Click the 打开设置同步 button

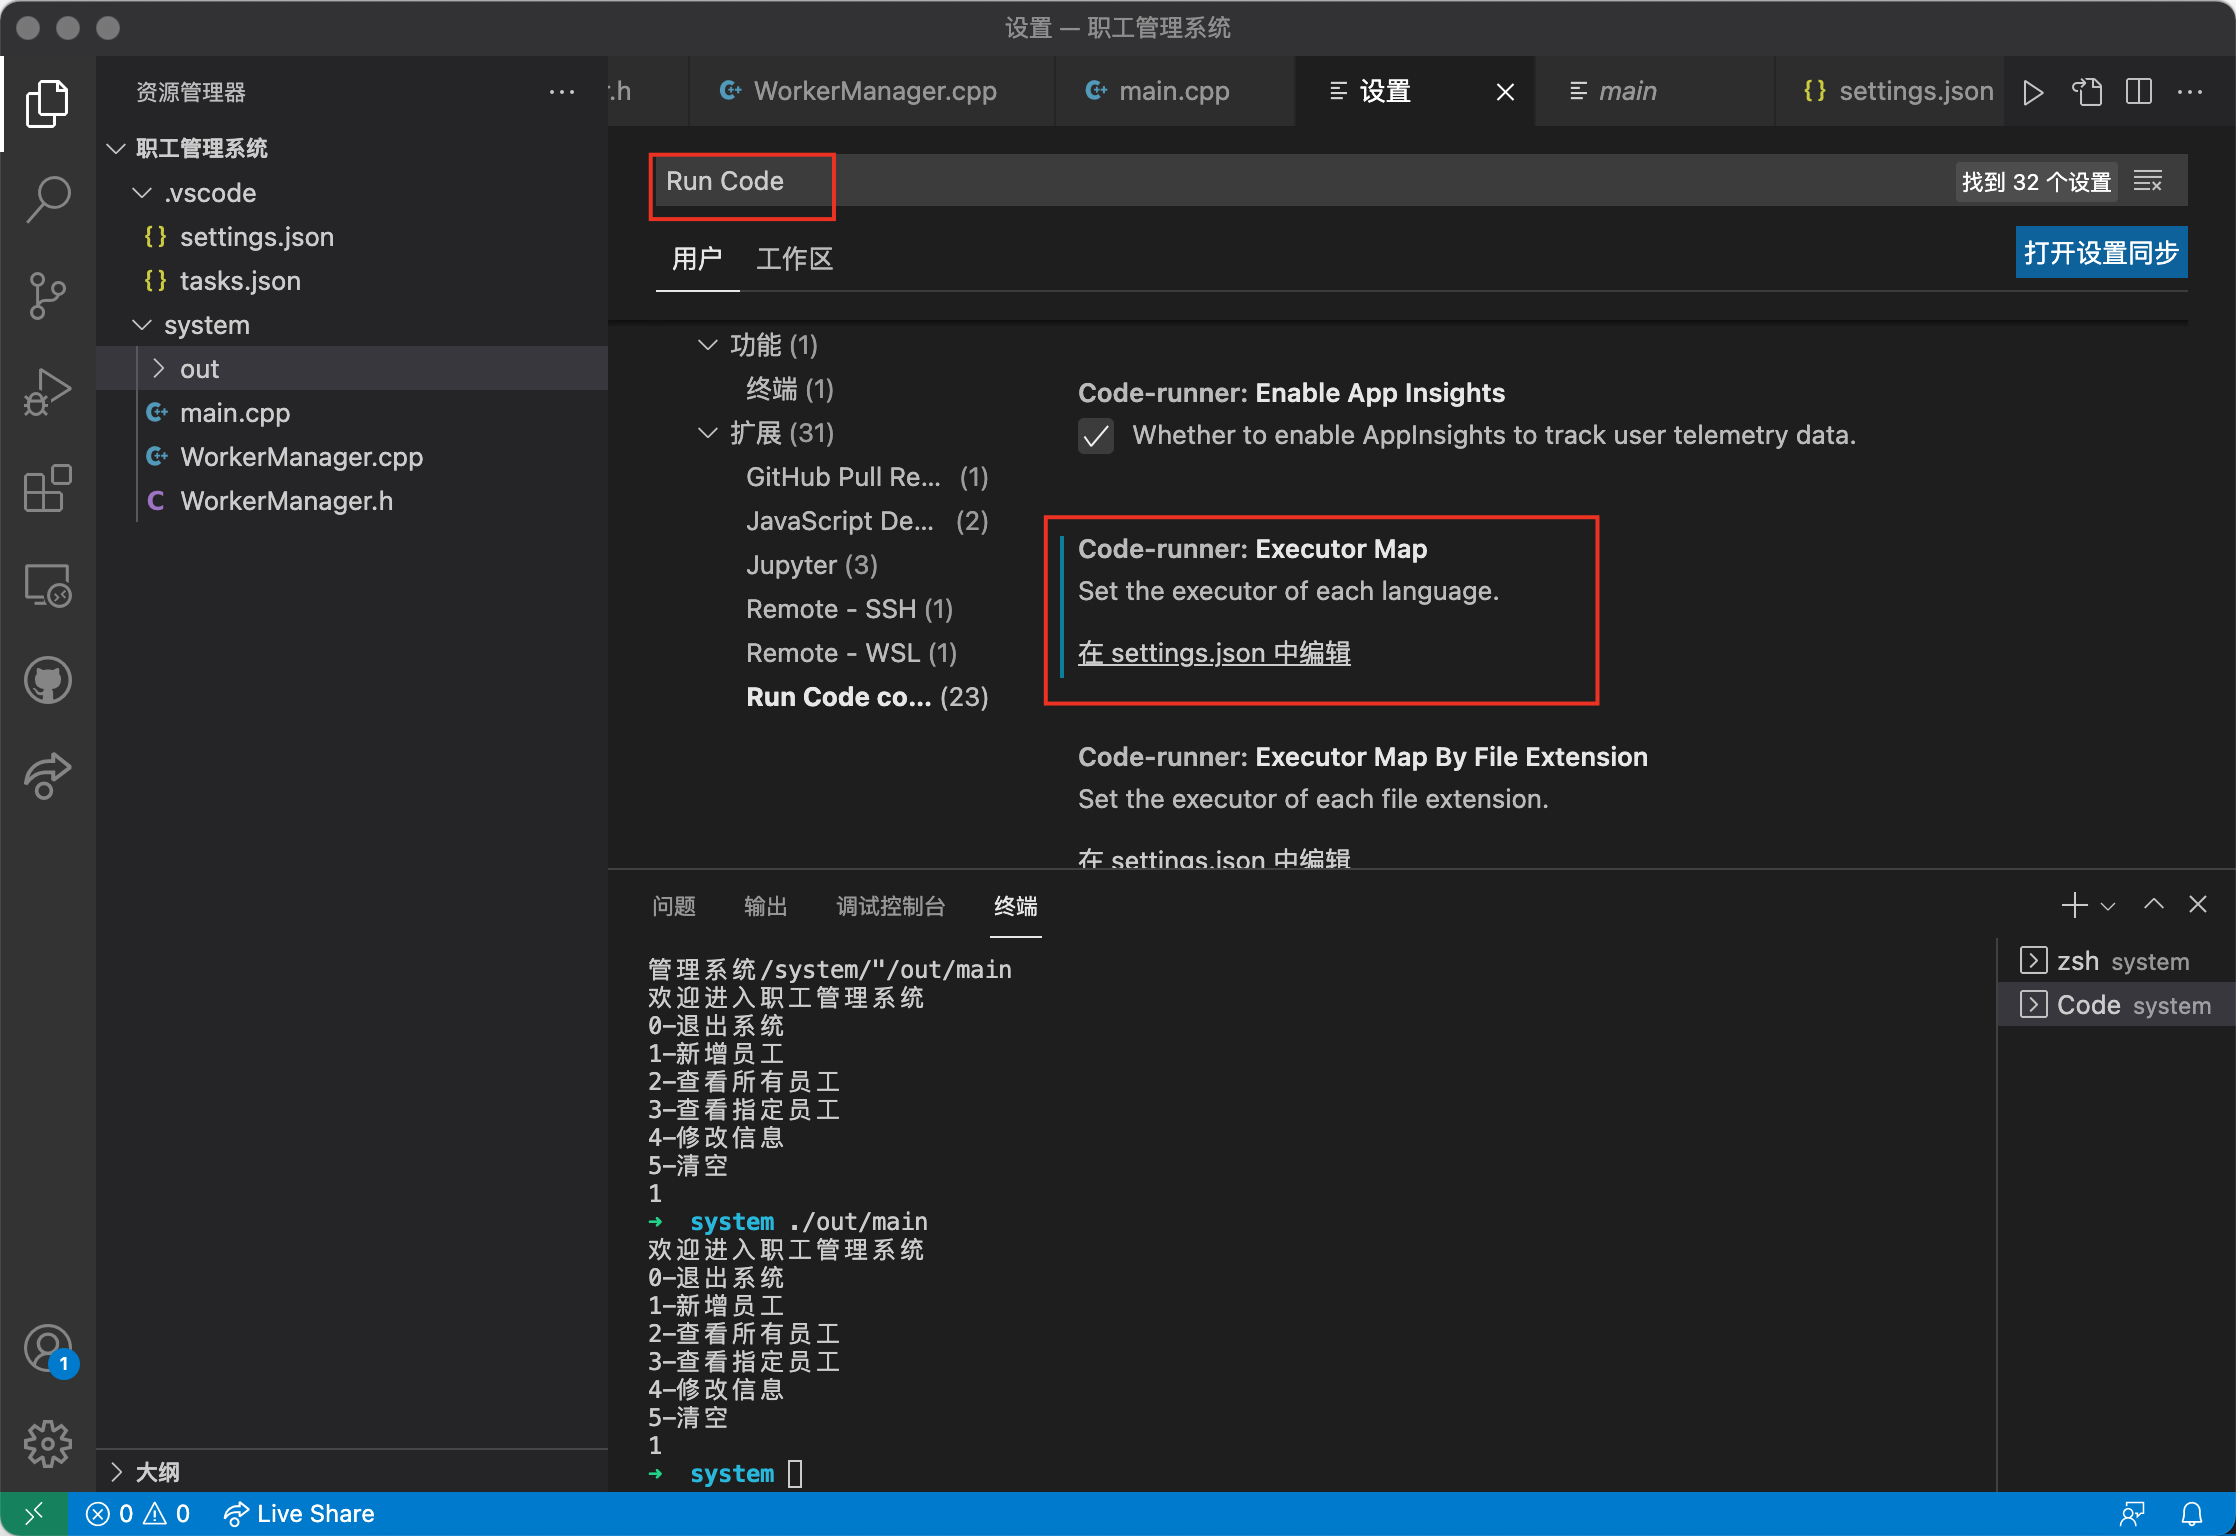[x=2101, y=252]
